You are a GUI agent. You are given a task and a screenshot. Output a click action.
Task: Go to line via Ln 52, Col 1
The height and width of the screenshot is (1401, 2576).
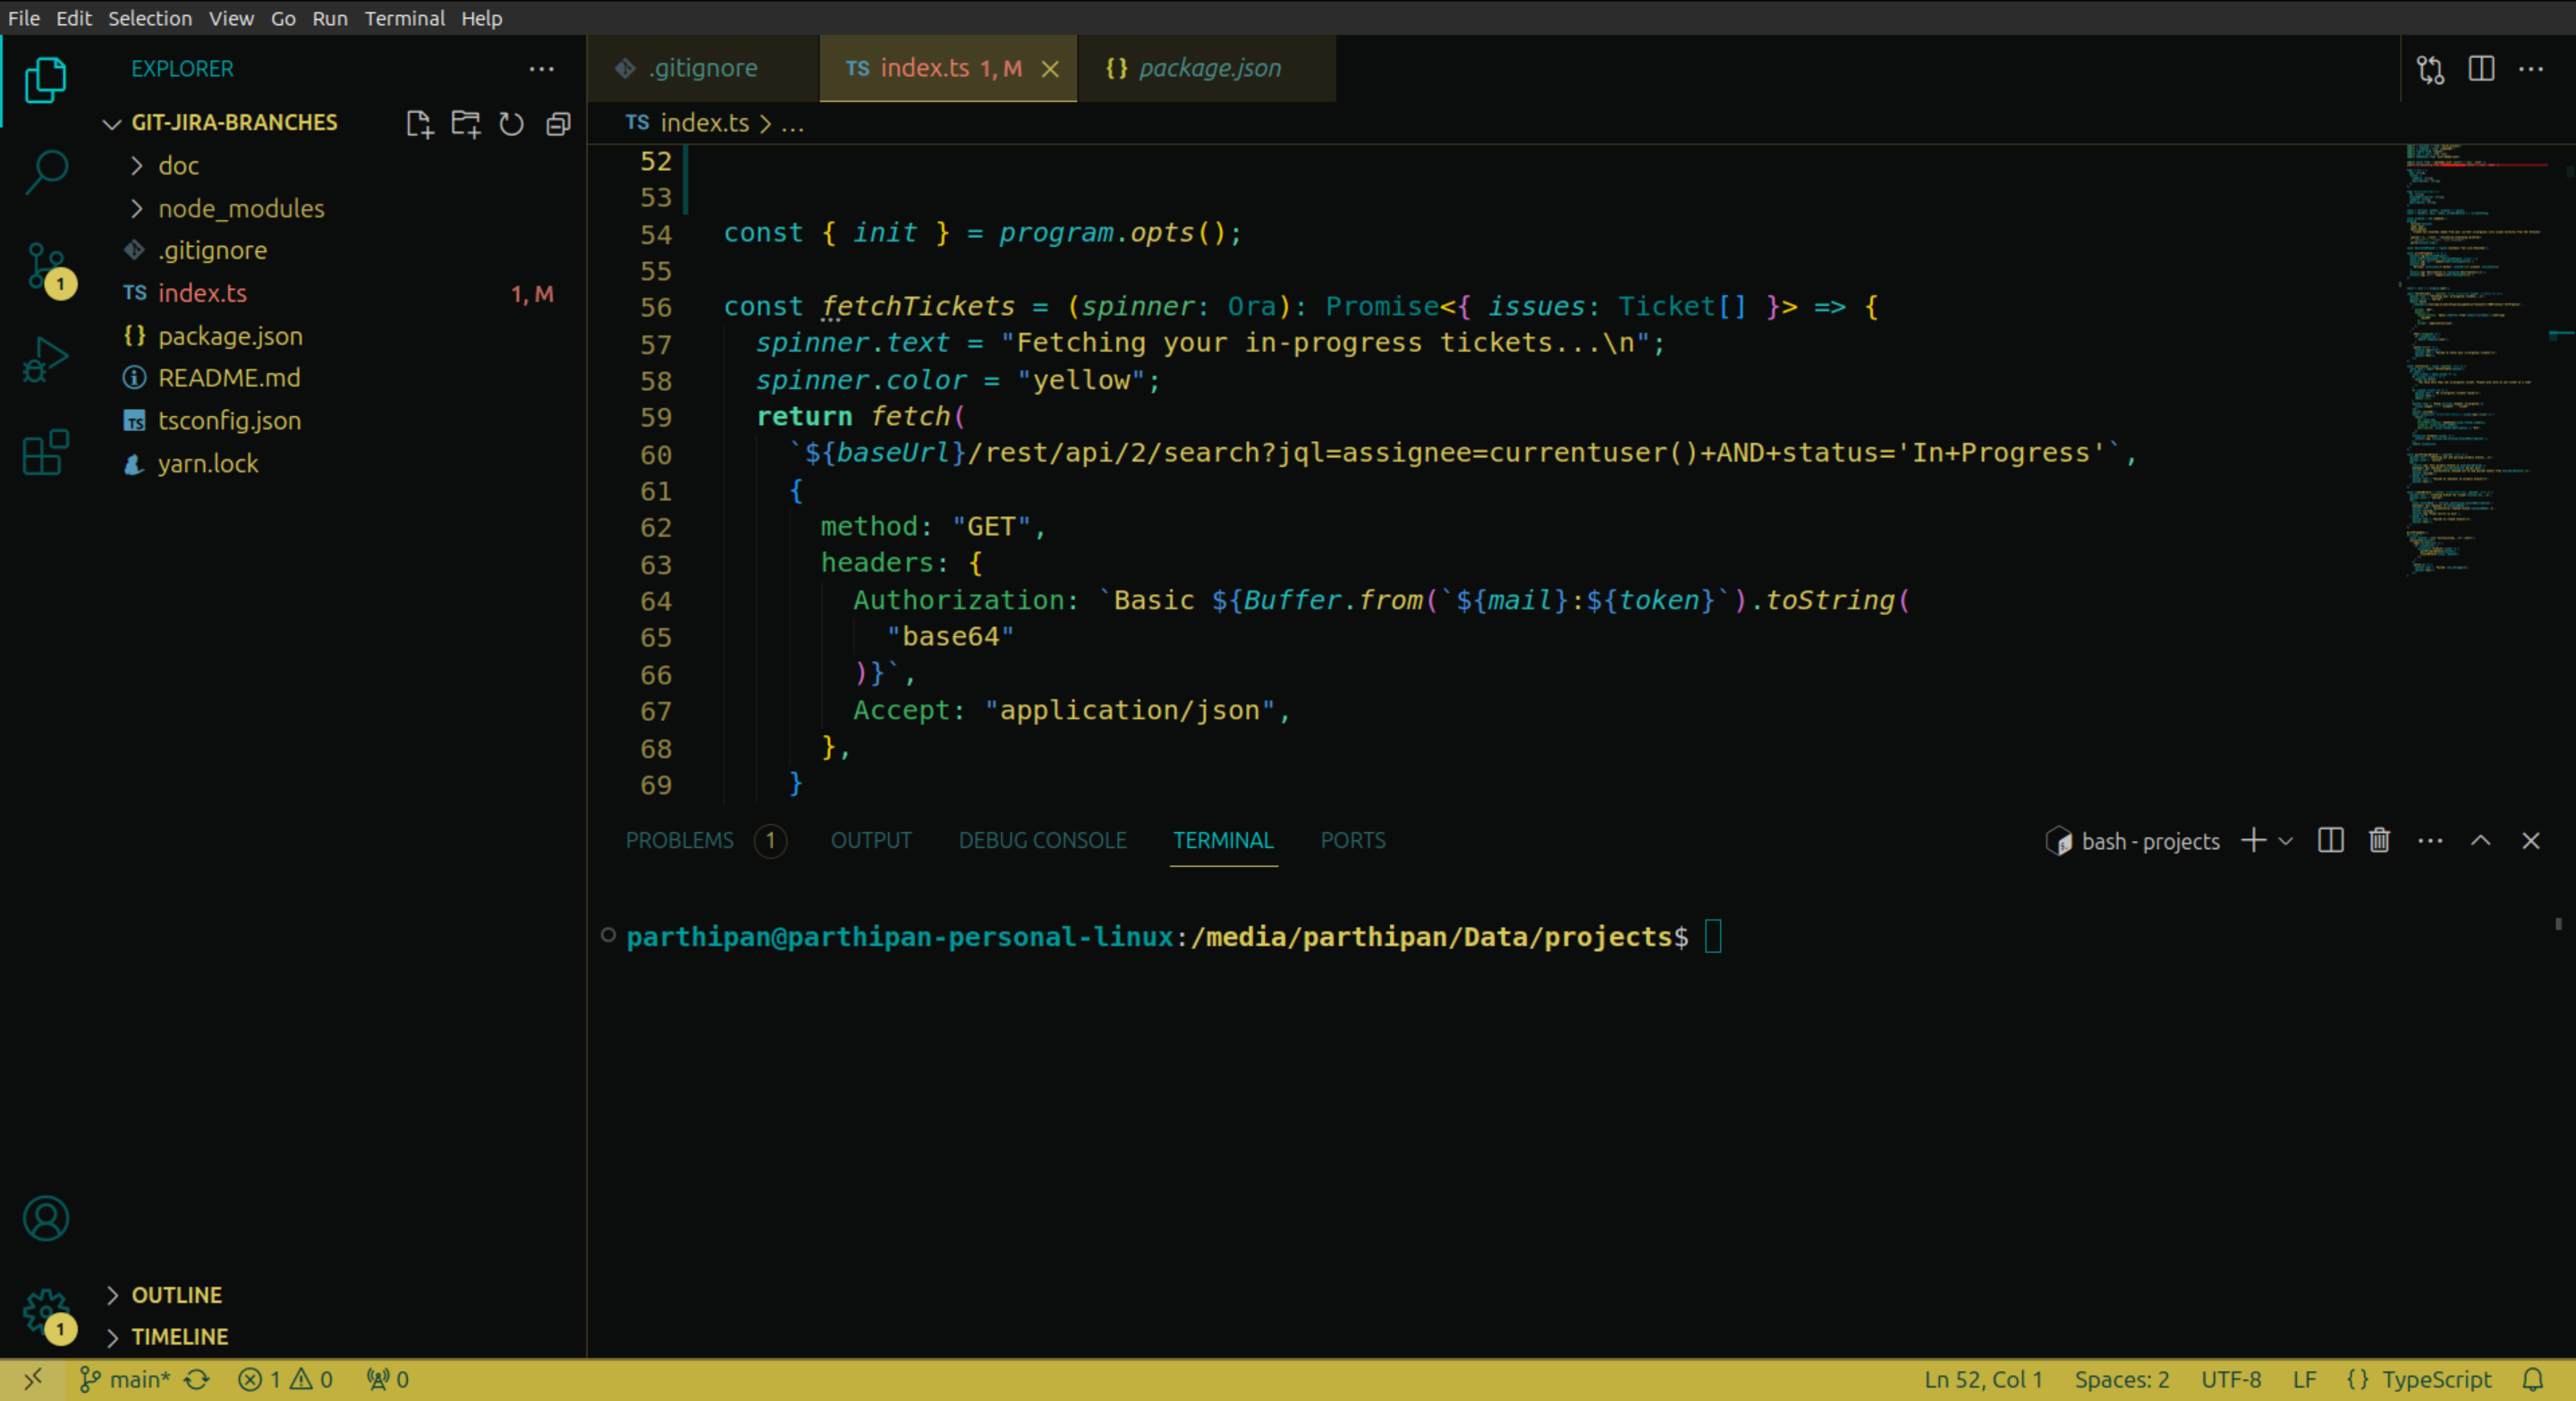(x=1983, y=1380)
